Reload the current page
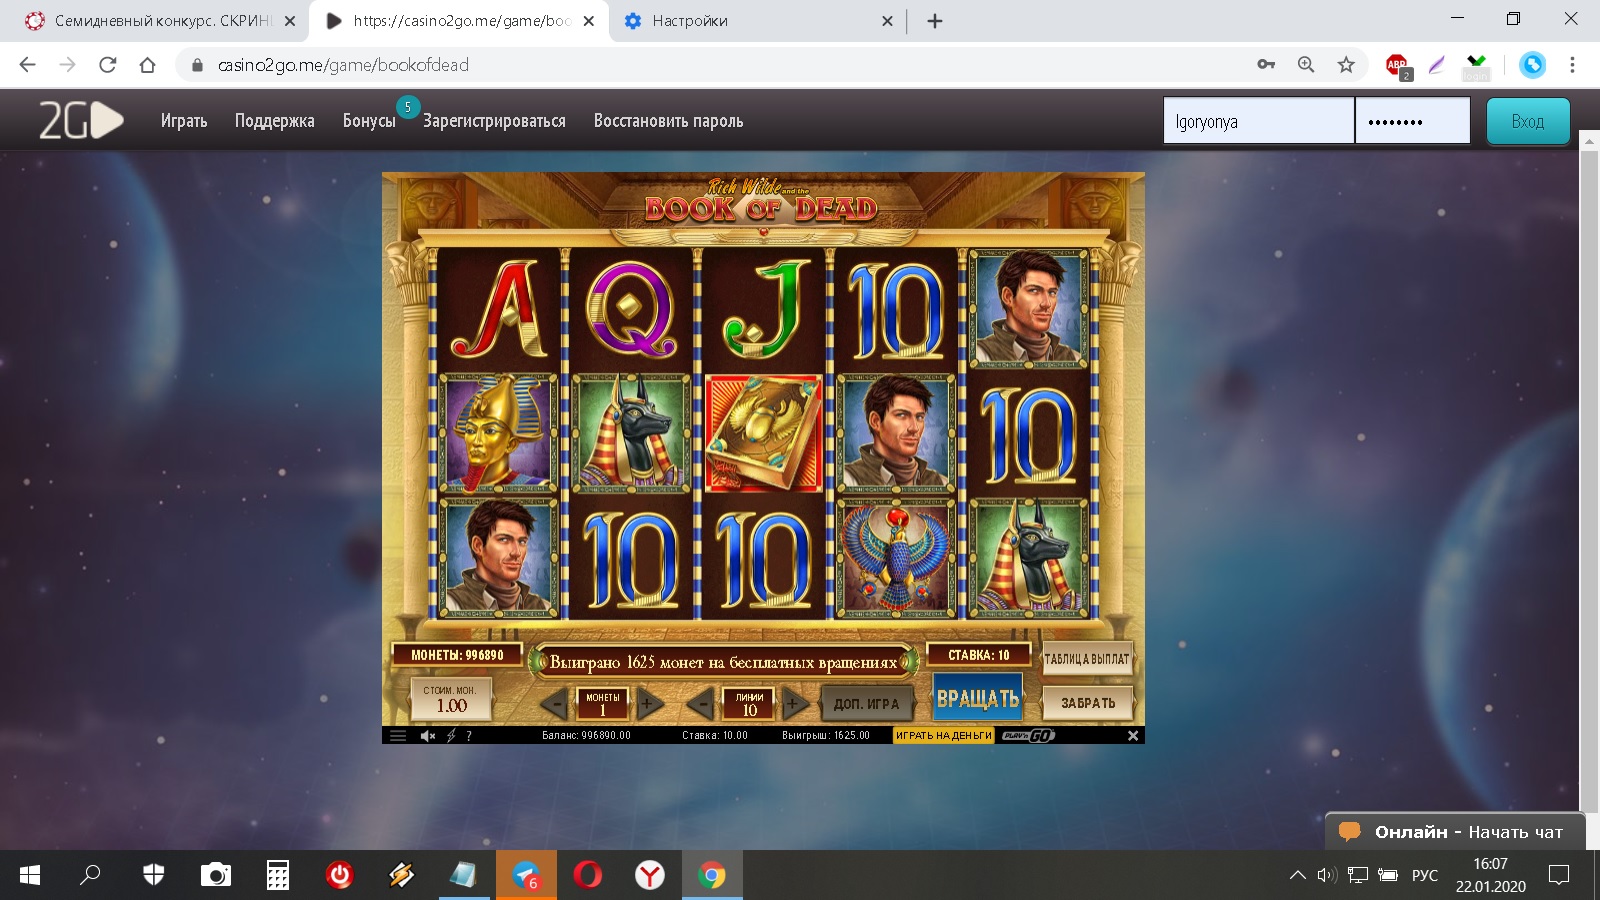 108,65
